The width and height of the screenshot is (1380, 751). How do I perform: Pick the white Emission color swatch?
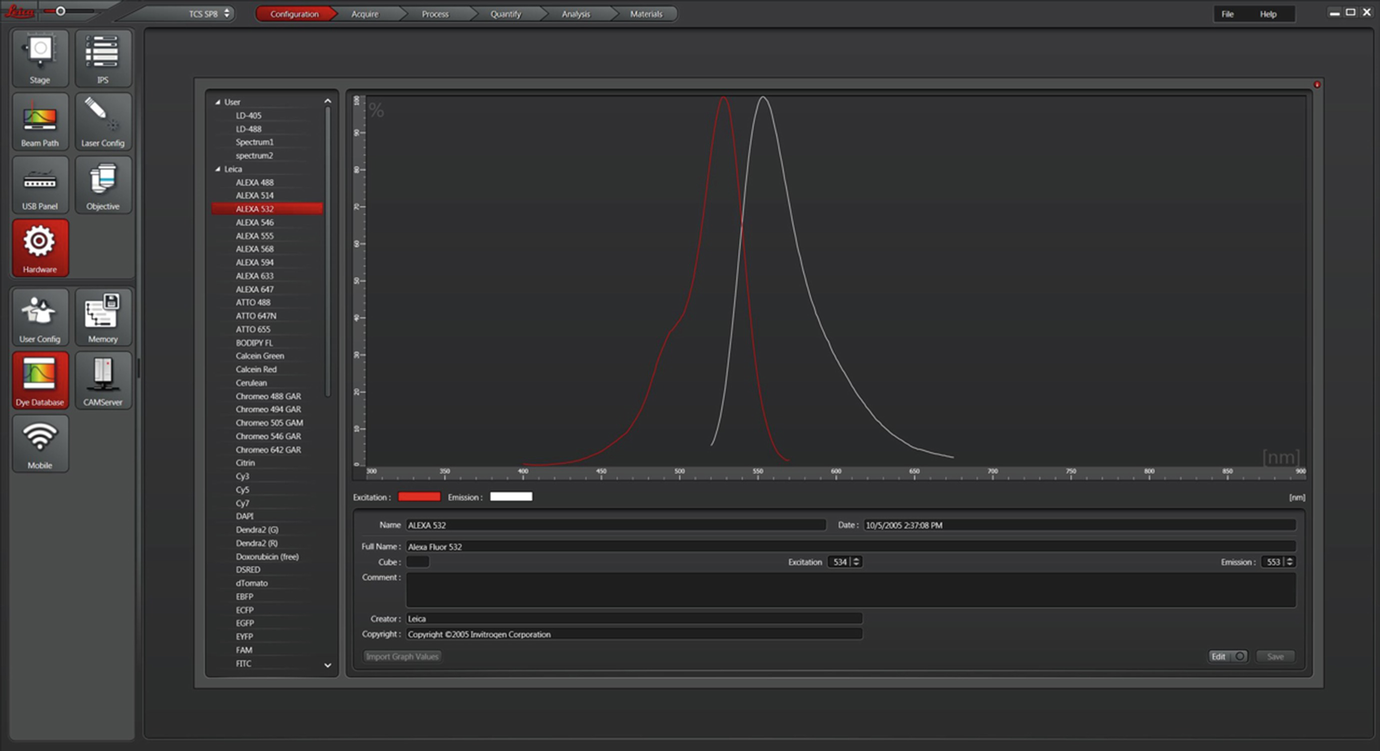click(x=511, y=497)
